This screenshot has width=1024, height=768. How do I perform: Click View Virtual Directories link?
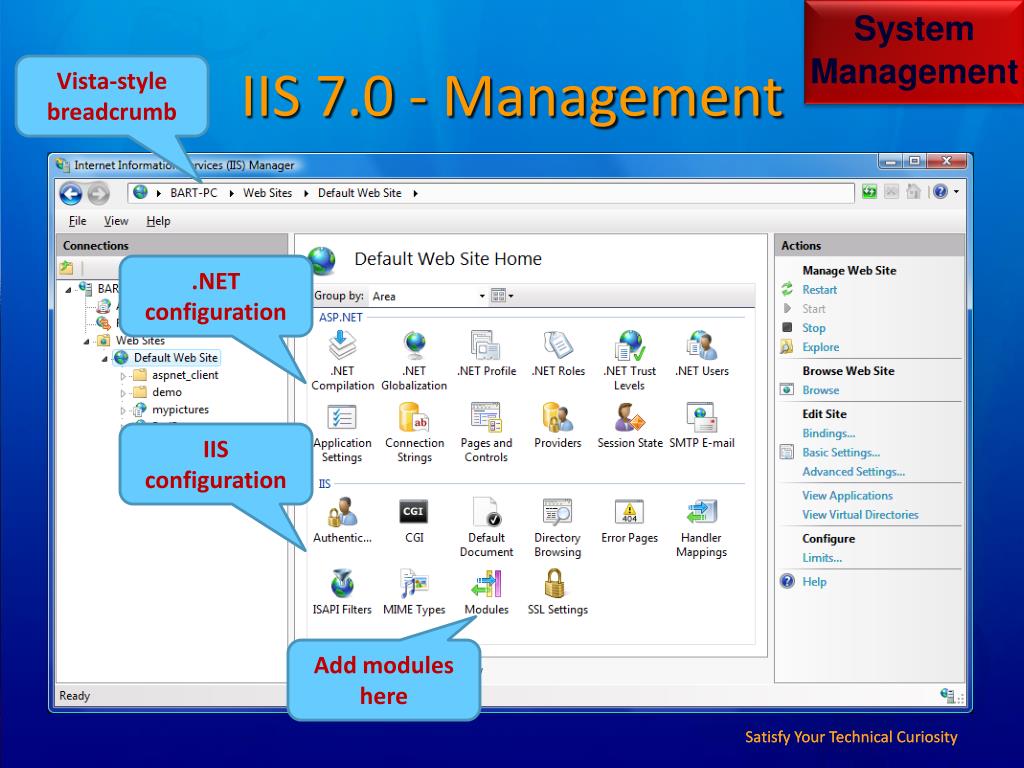860,515
